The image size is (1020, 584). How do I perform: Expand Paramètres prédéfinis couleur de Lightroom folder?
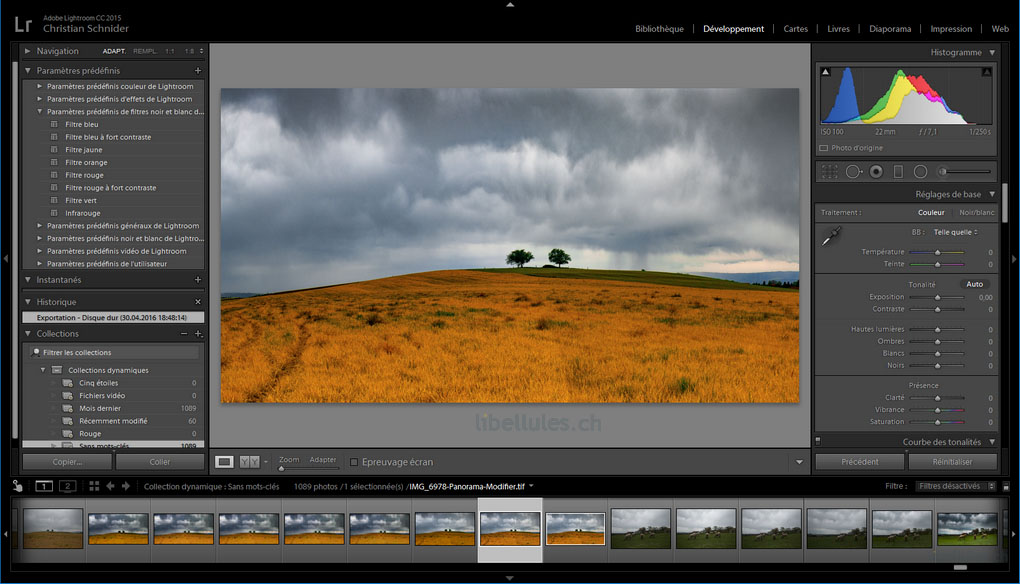[40, 86]
